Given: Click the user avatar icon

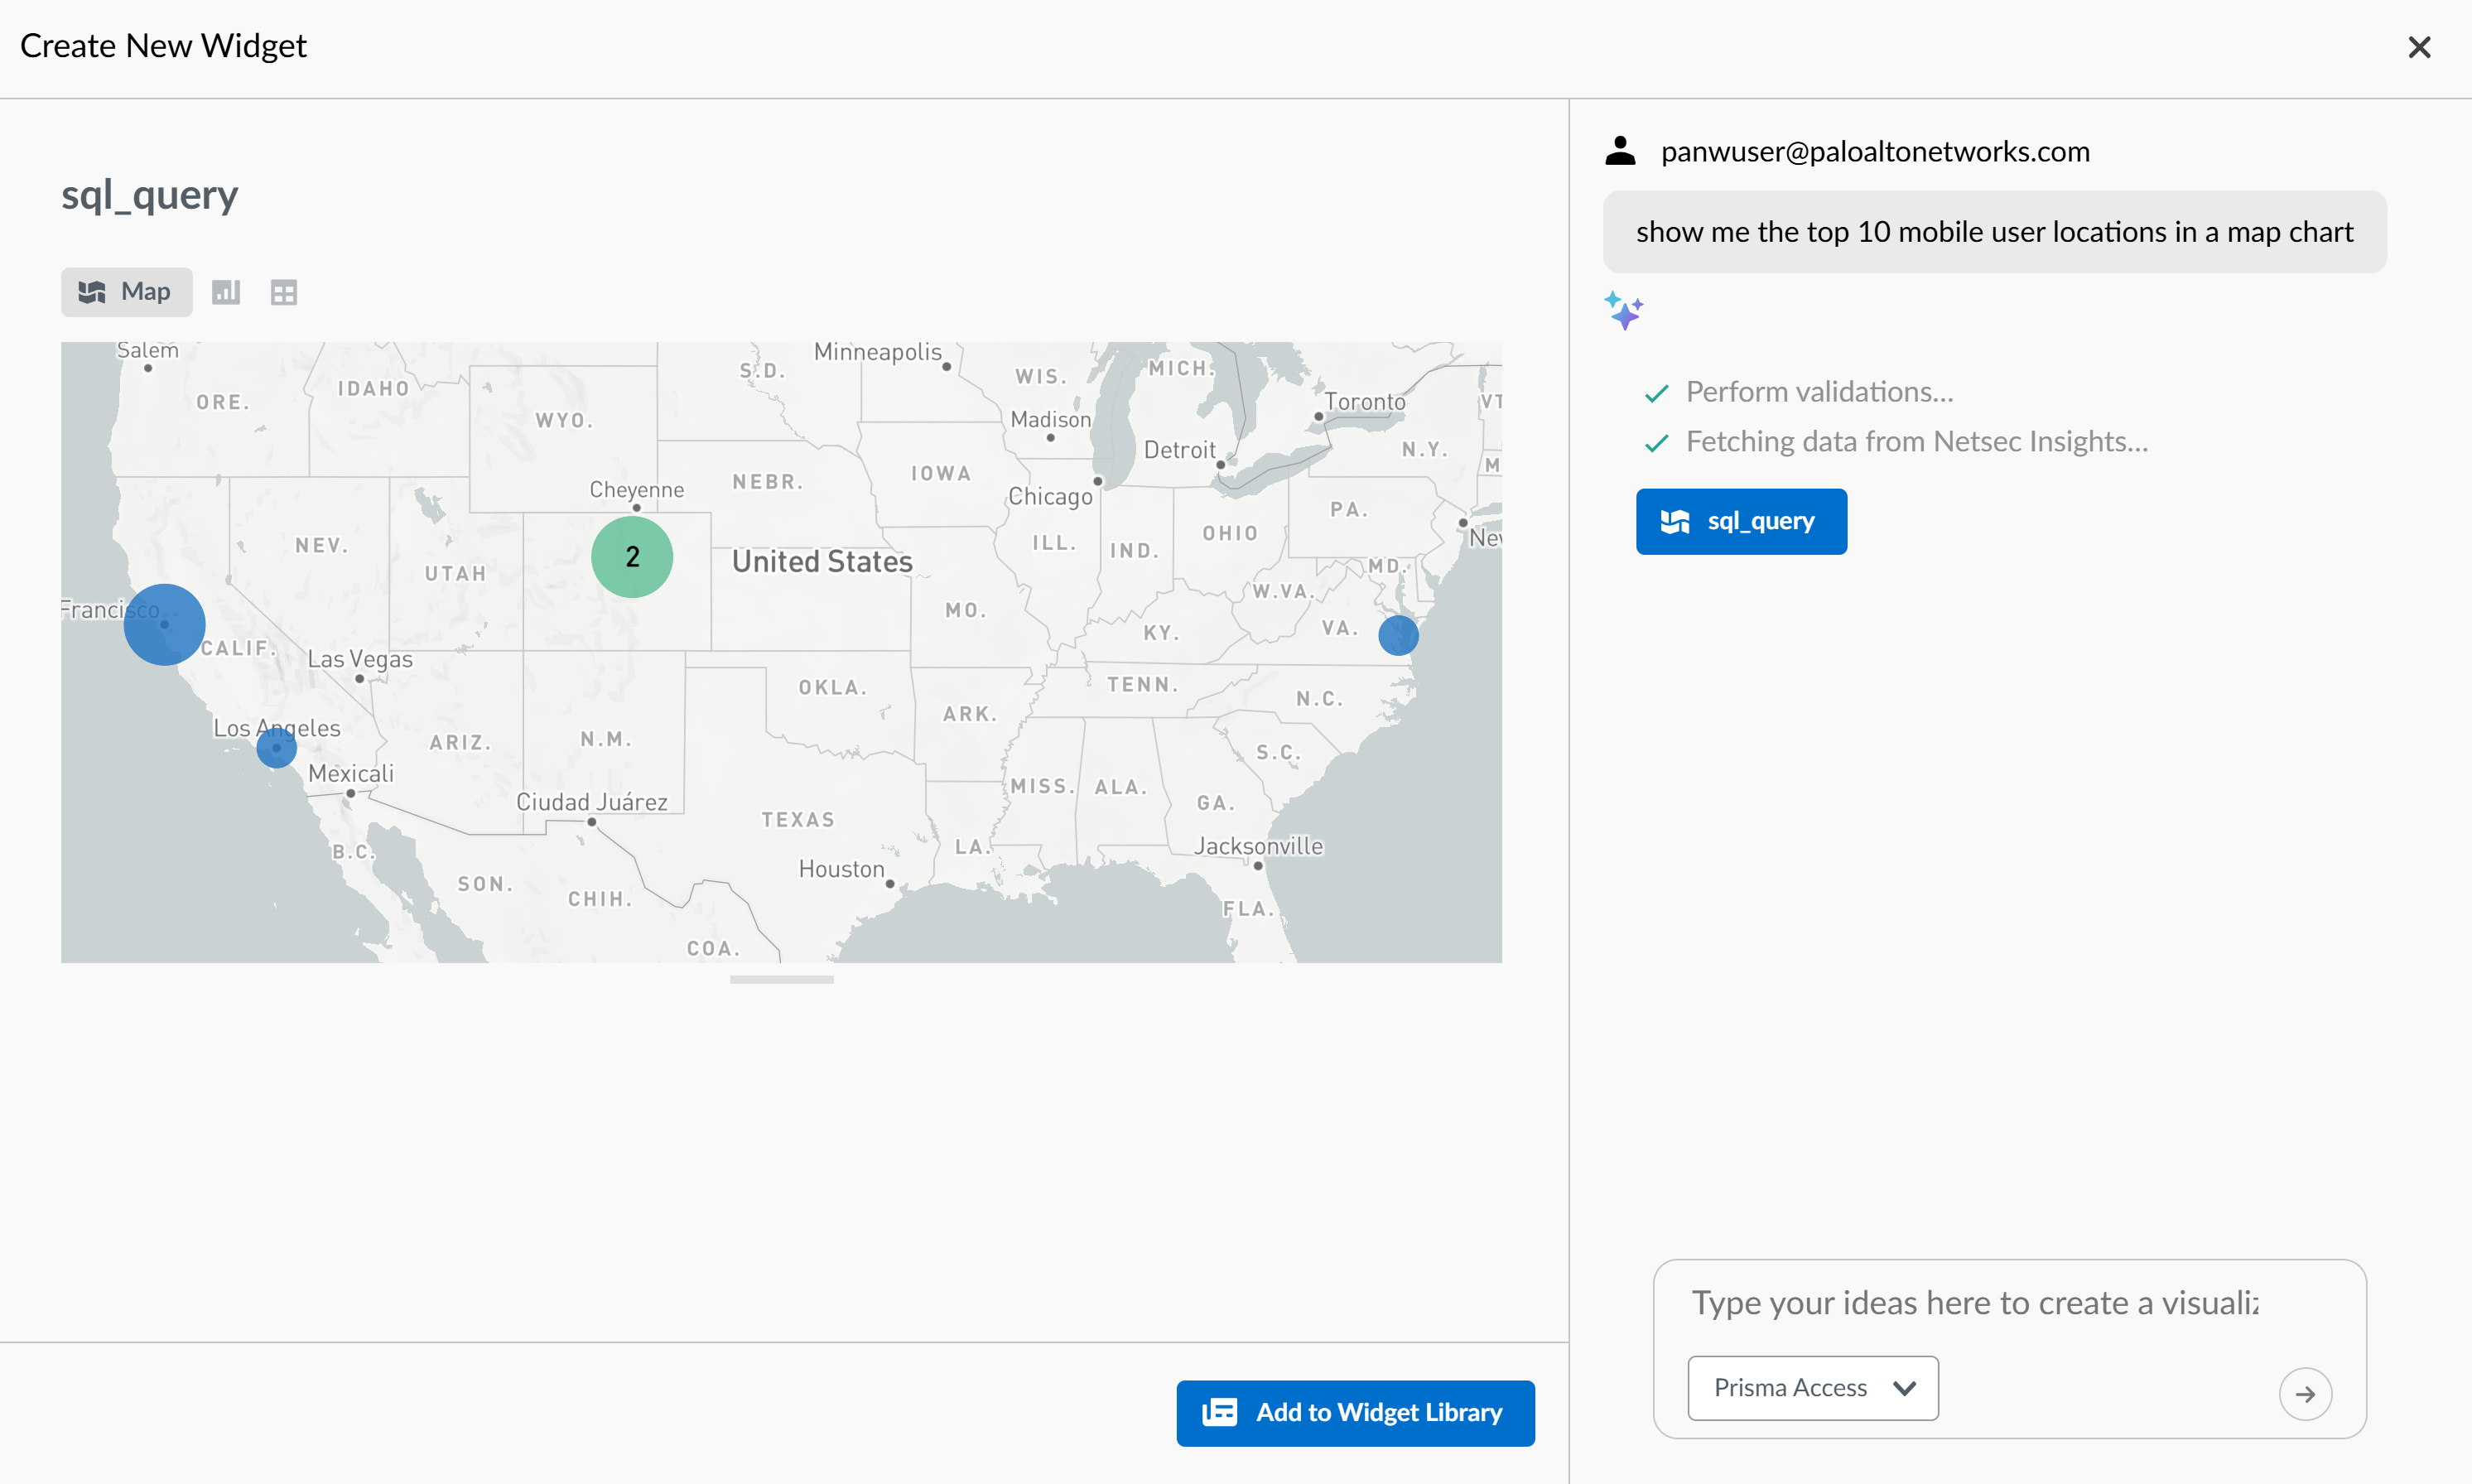Looking at the screenshot, I should (x=1620, y=151).
